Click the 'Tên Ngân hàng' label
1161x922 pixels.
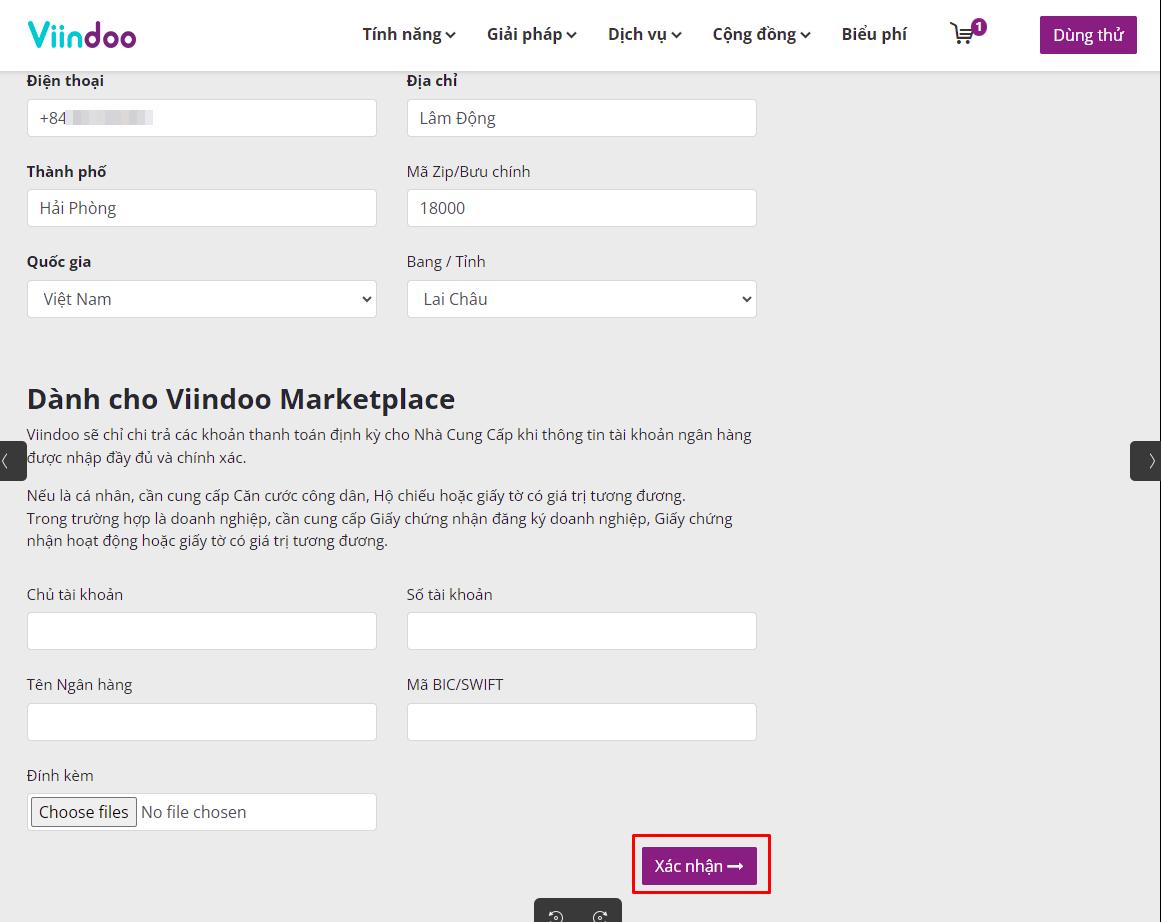tap(79, 685)
